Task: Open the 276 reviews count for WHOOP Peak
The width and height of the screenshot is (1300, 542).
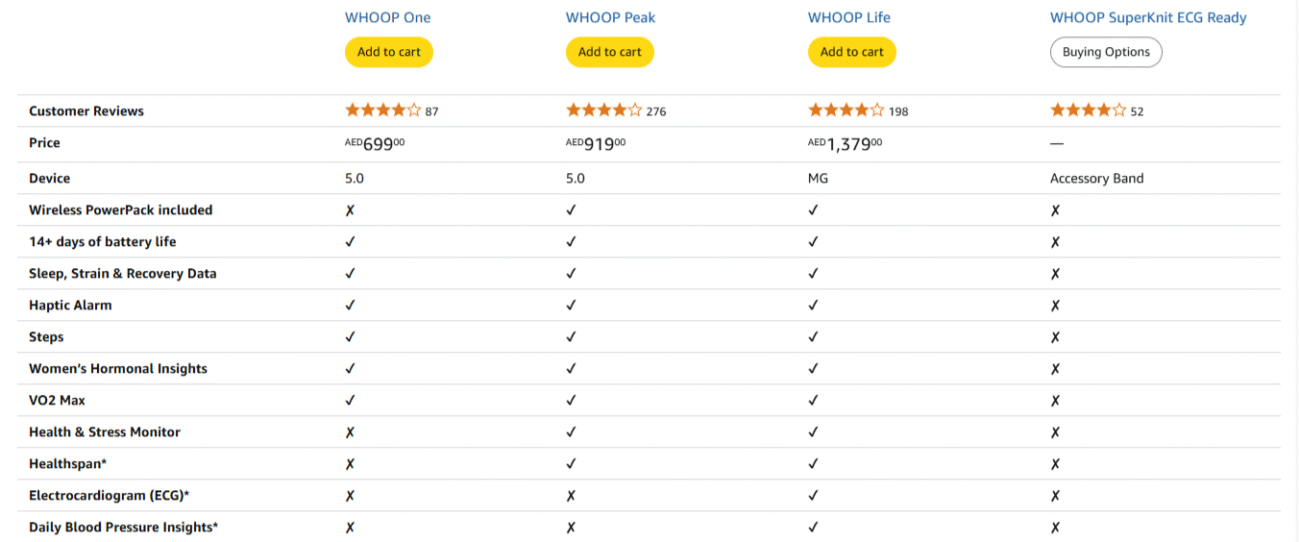Action: pos(656,112)
